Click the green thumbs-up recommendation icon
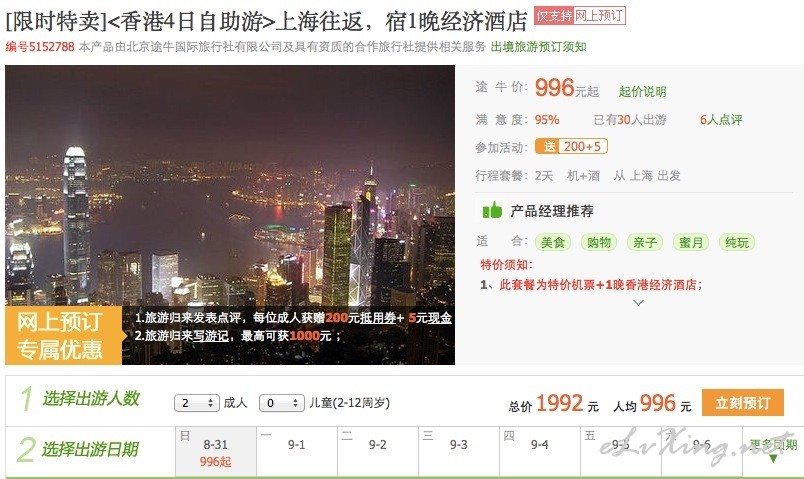 [x=492, y=210]
